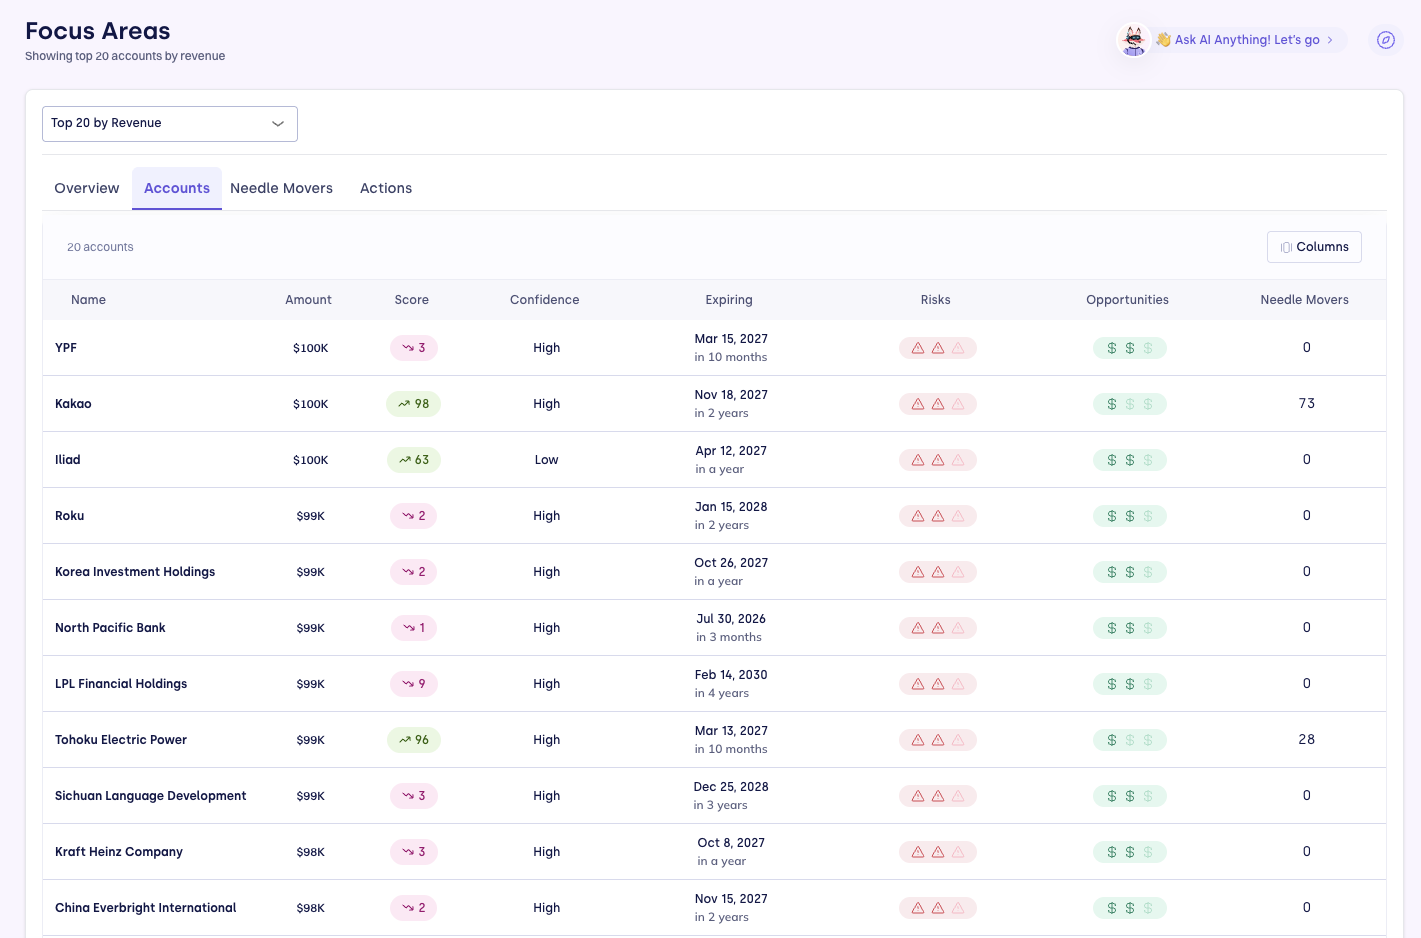Click North Pacific Bank score badge 1
Image resolution: width=1421 pixels, height=938 pixels.
[413, 628]
